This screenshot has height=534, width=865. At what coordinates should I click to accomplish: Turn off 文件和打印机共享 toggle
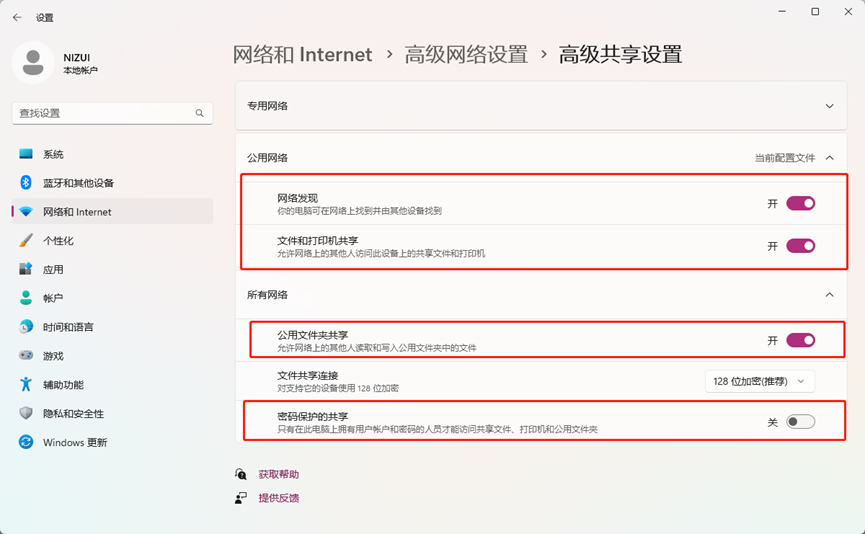(x=800, y=246)
